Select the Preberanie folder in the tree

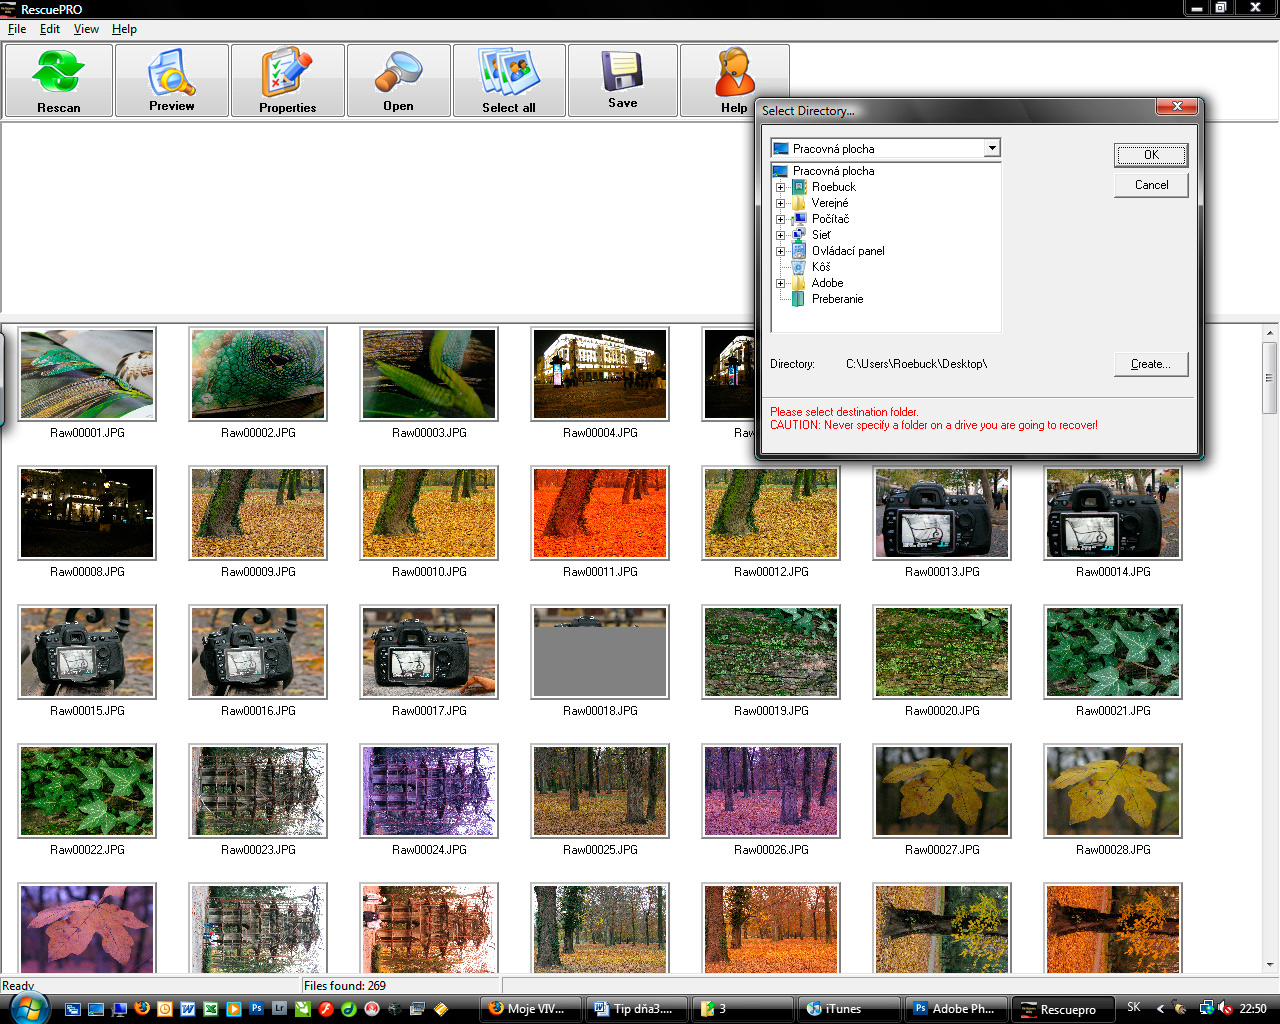tap(837, 299)
